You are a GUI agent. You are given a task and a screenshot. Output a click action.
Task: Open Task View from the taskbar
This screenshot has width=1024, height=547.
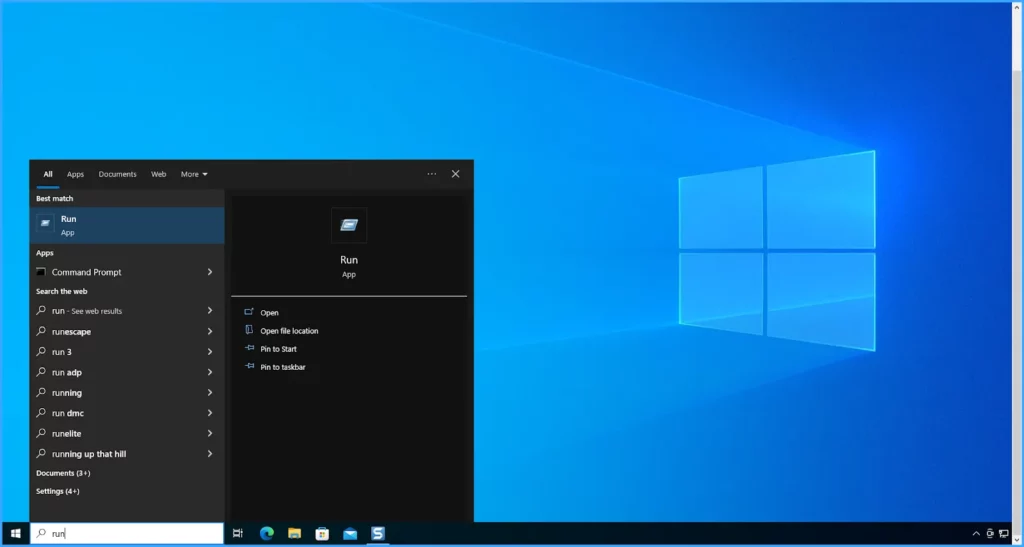(x=238, y=534)
